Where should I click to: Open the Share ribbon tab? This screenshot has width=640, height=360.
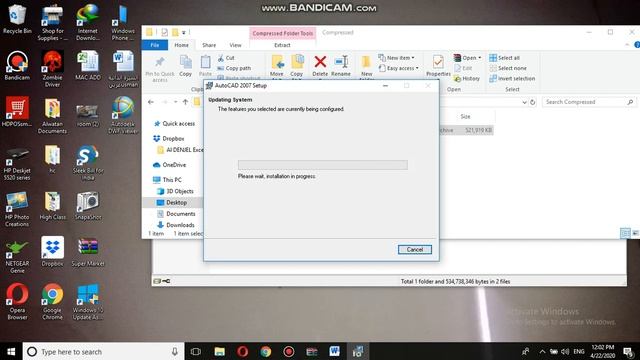[x=209, y=45]
